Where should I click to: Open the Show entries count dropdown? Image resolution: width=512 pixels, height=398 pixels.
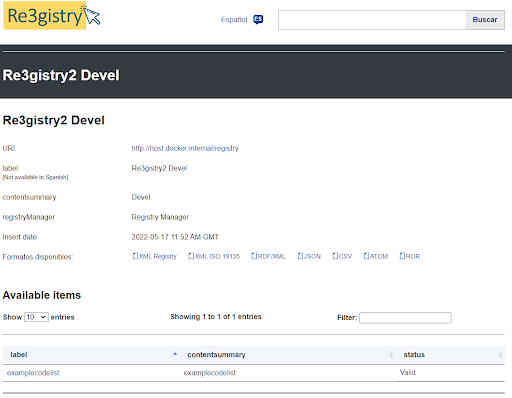[36, 317]
